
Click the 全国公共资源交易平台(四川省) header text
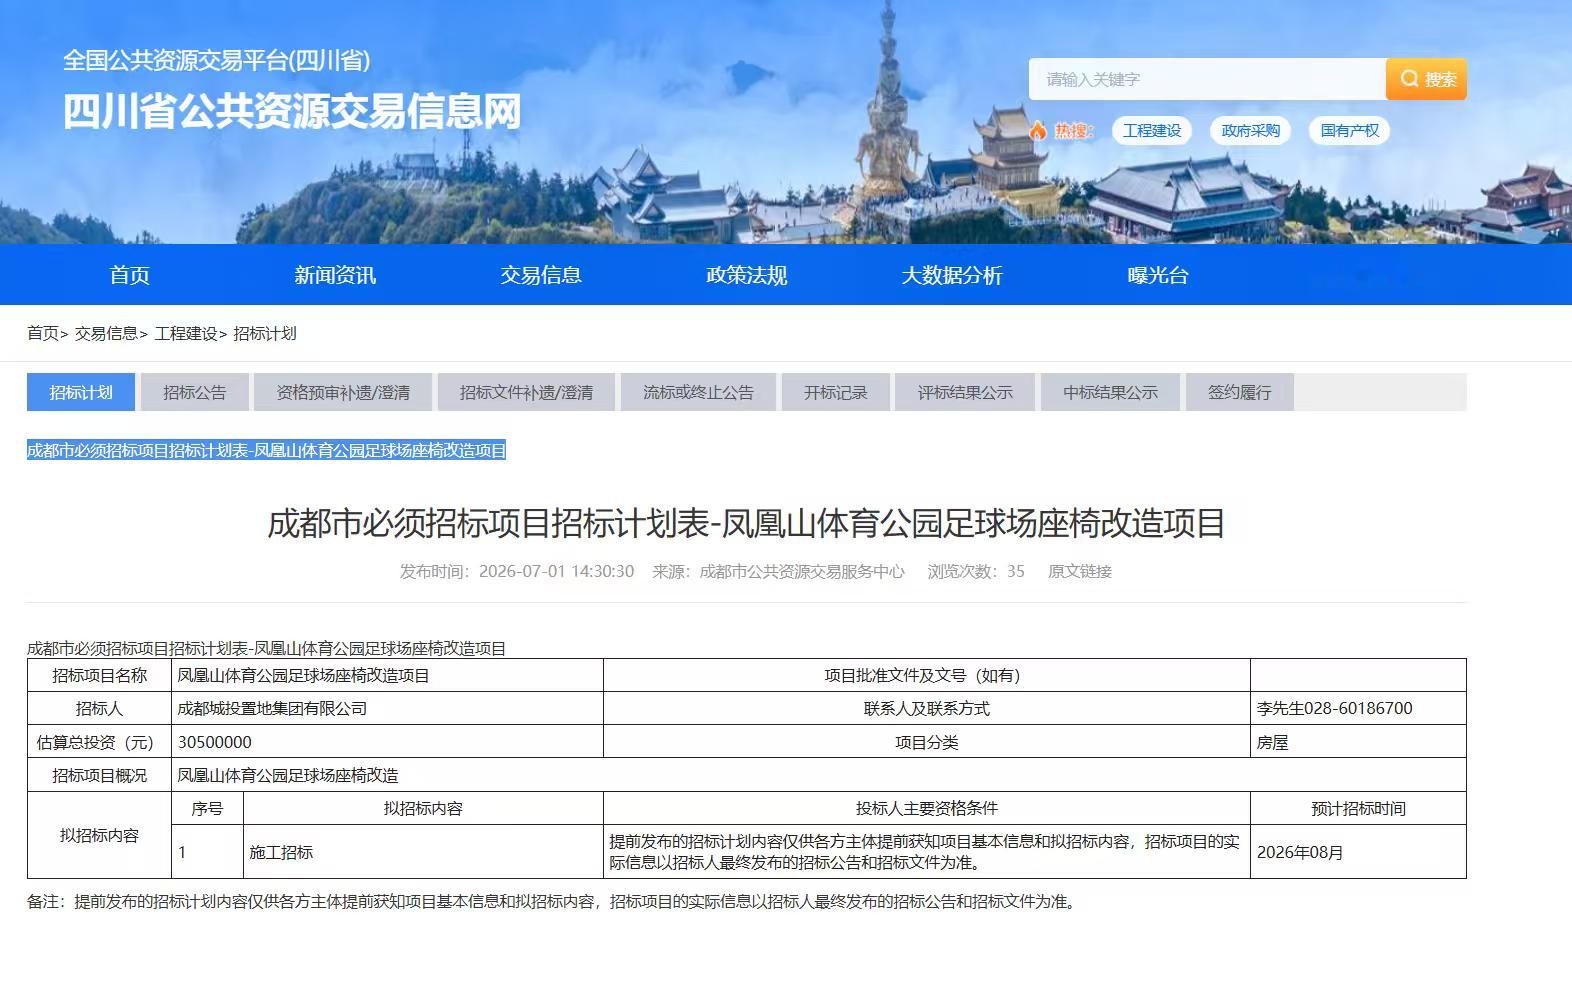(x=217, y=60)
